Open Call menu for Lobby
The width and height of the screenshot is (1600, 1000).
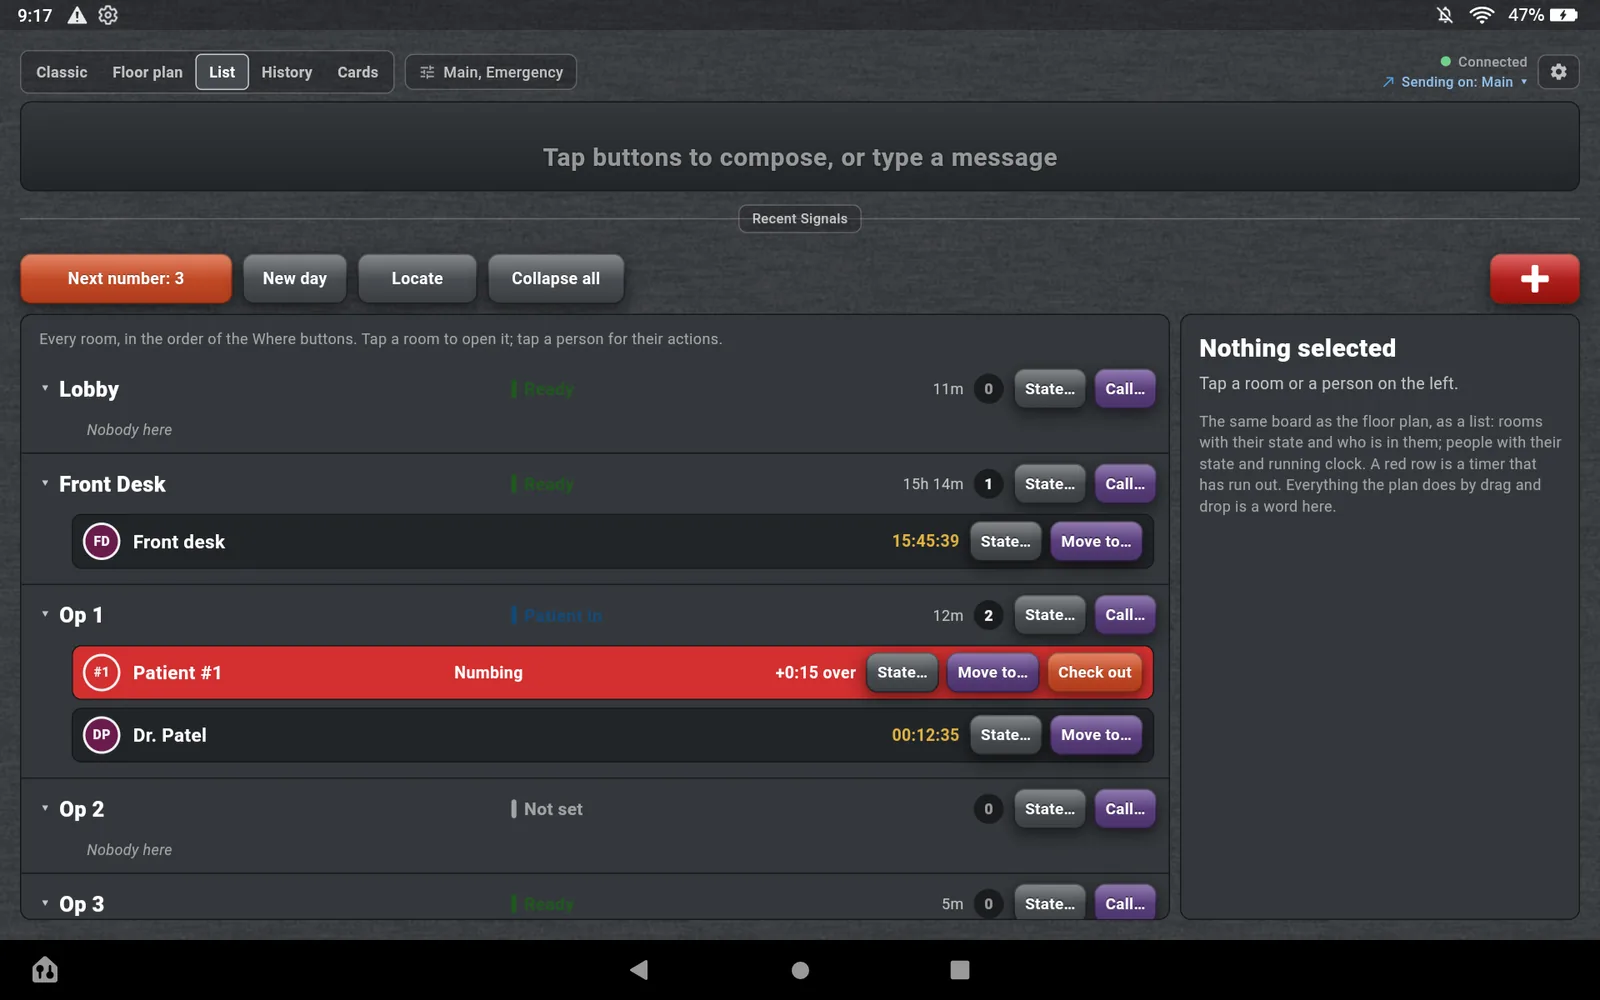pos(1125,389)
